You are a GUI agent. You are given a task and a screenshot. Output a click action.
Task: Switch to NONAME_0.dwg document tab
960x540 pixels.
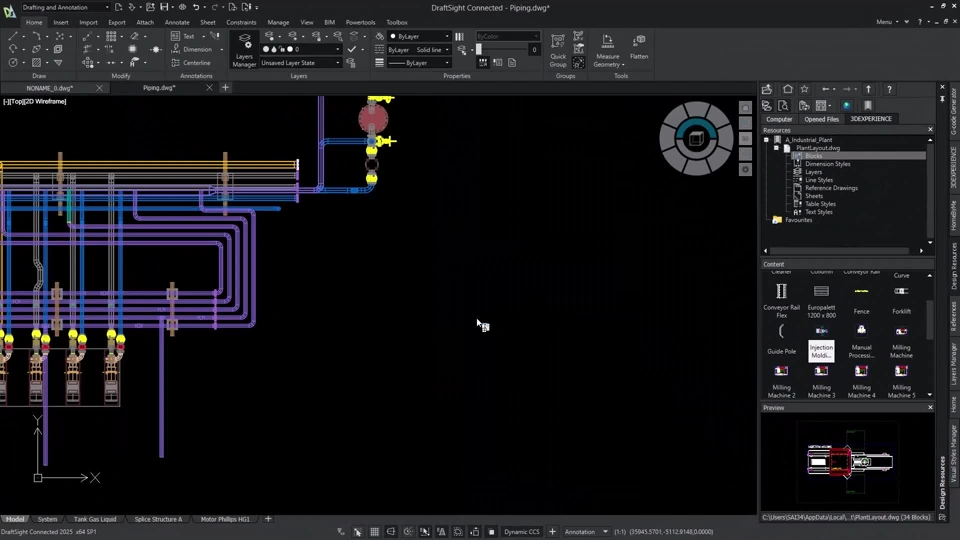tap(50, 88)
